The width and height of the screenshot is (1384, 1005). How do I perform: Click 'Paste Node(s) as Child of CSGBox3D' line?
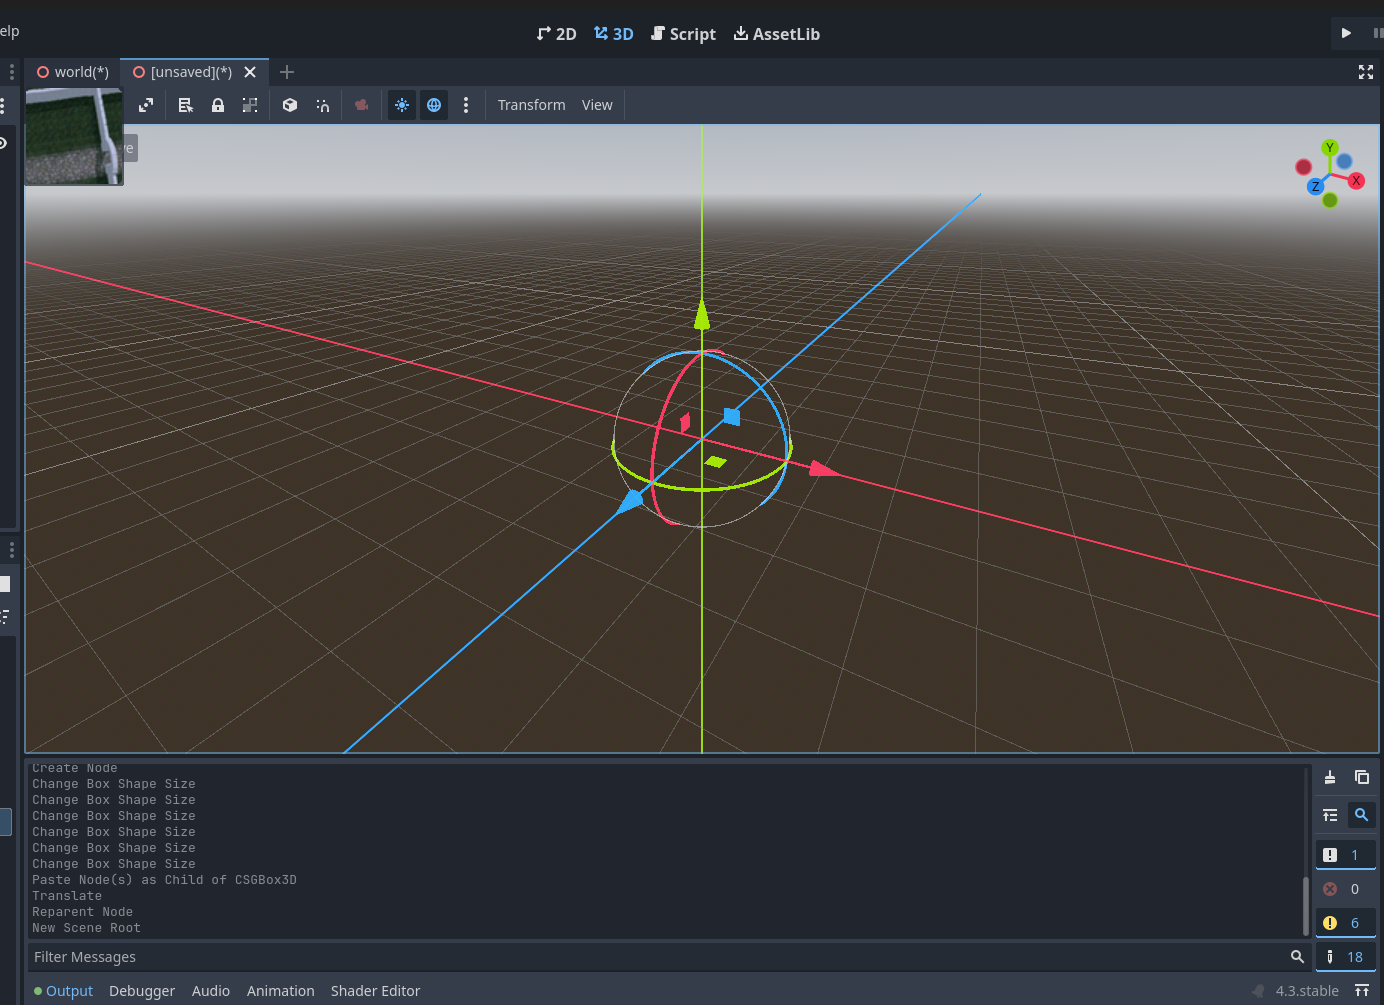[164, 880]
